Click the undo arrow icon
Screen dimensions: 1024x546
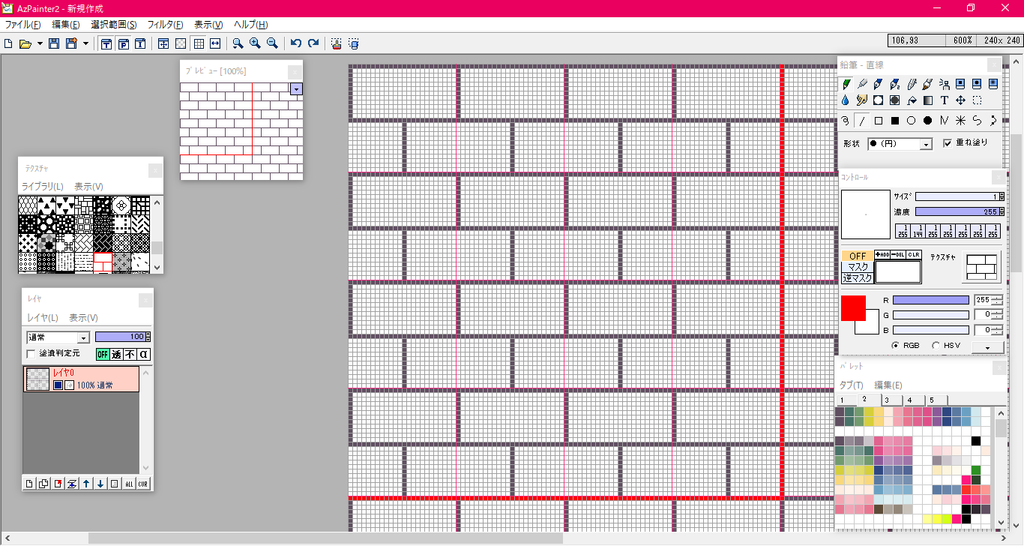(x=296, y=44)
